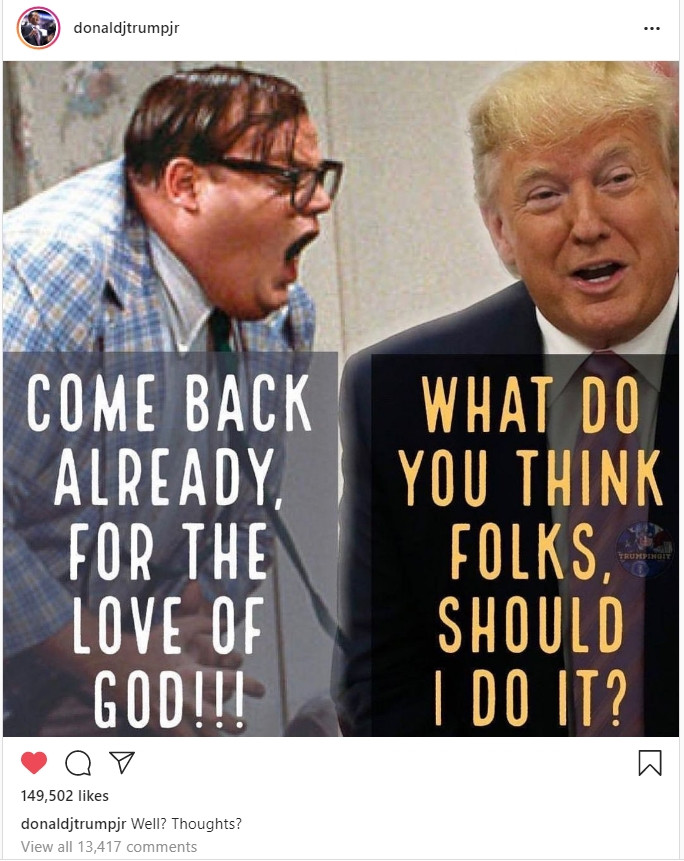Viewport: 684px width, 861px height.
Task: Open donaldjtrumpjr username in post header
Action: 126,28
